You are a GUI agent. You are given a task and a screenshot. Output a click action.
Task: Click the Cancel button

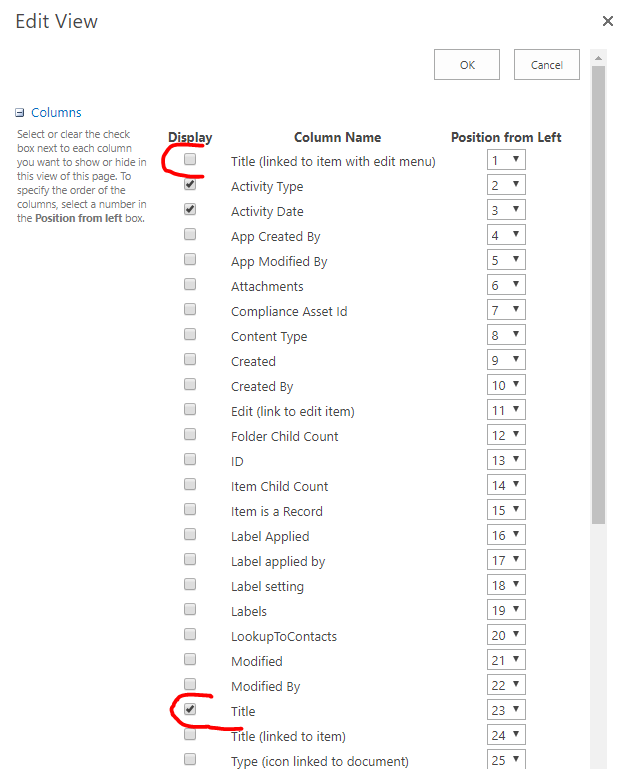point(546,65)
